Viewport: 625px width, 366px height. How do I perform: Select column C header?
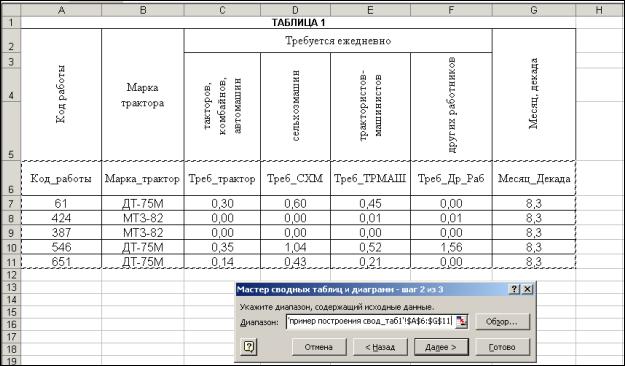(222, 10)
